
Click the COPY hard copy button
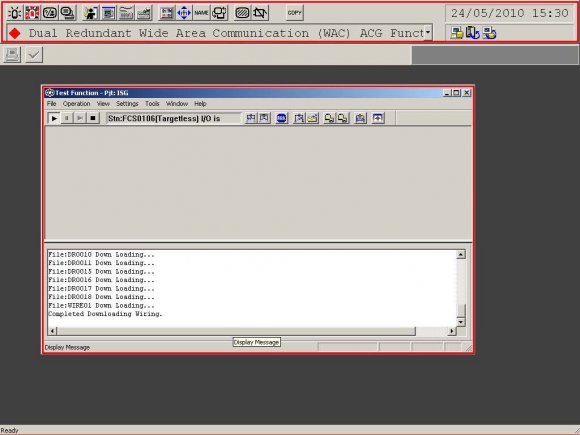point(294,13)
